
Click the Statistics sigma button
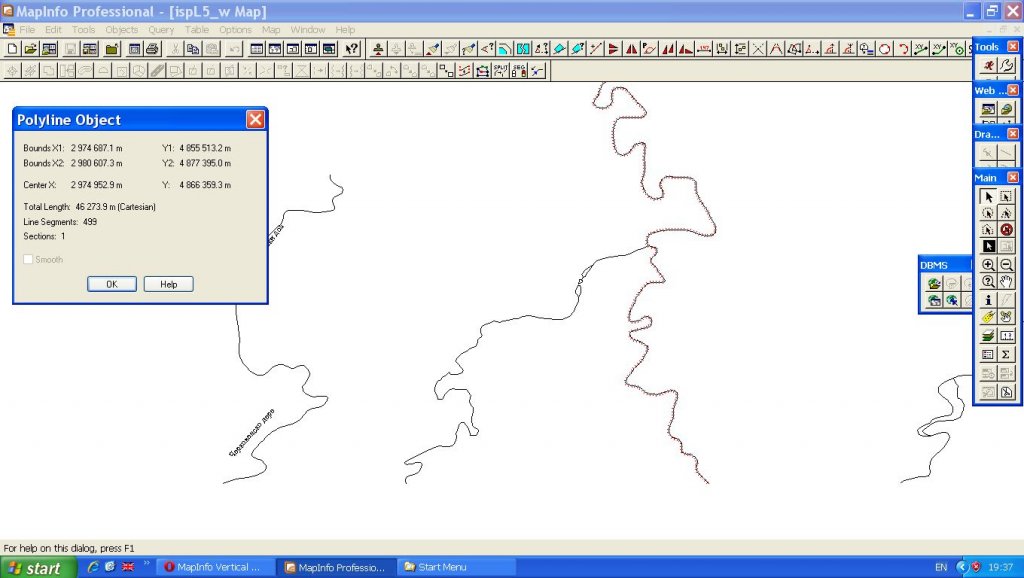tap(1006, 354)
